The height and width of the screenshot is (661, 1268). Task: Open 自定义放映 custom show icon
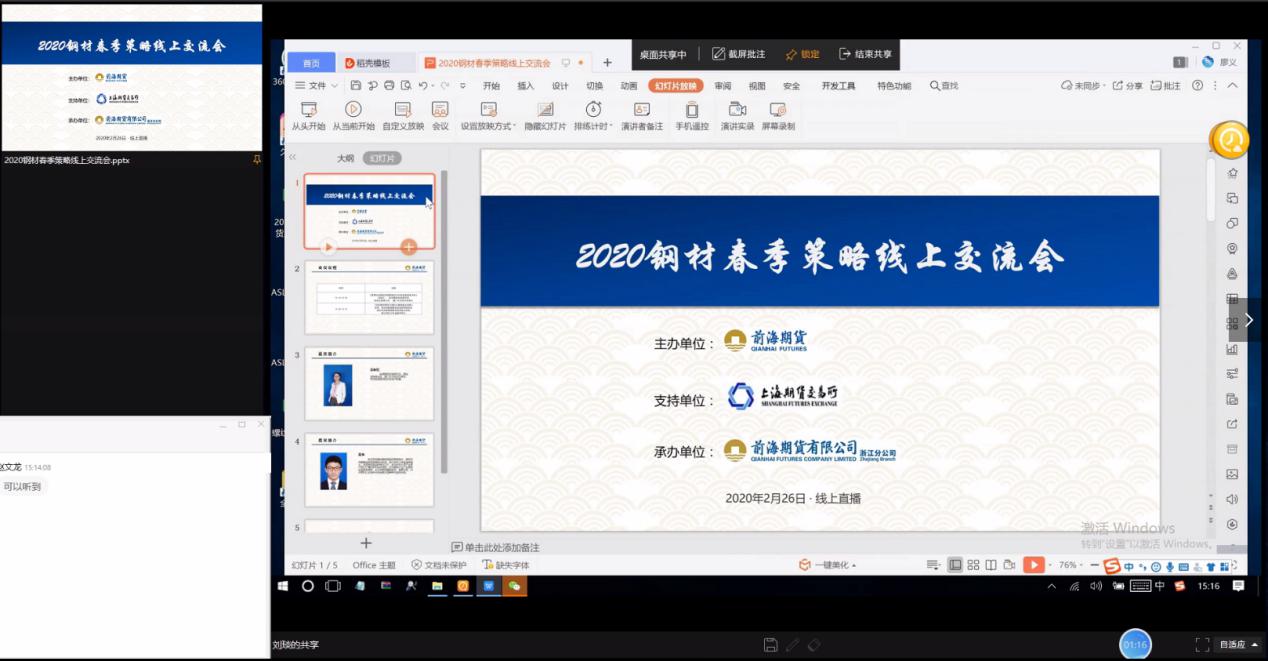pyautogui.click(x=403, y=109)
